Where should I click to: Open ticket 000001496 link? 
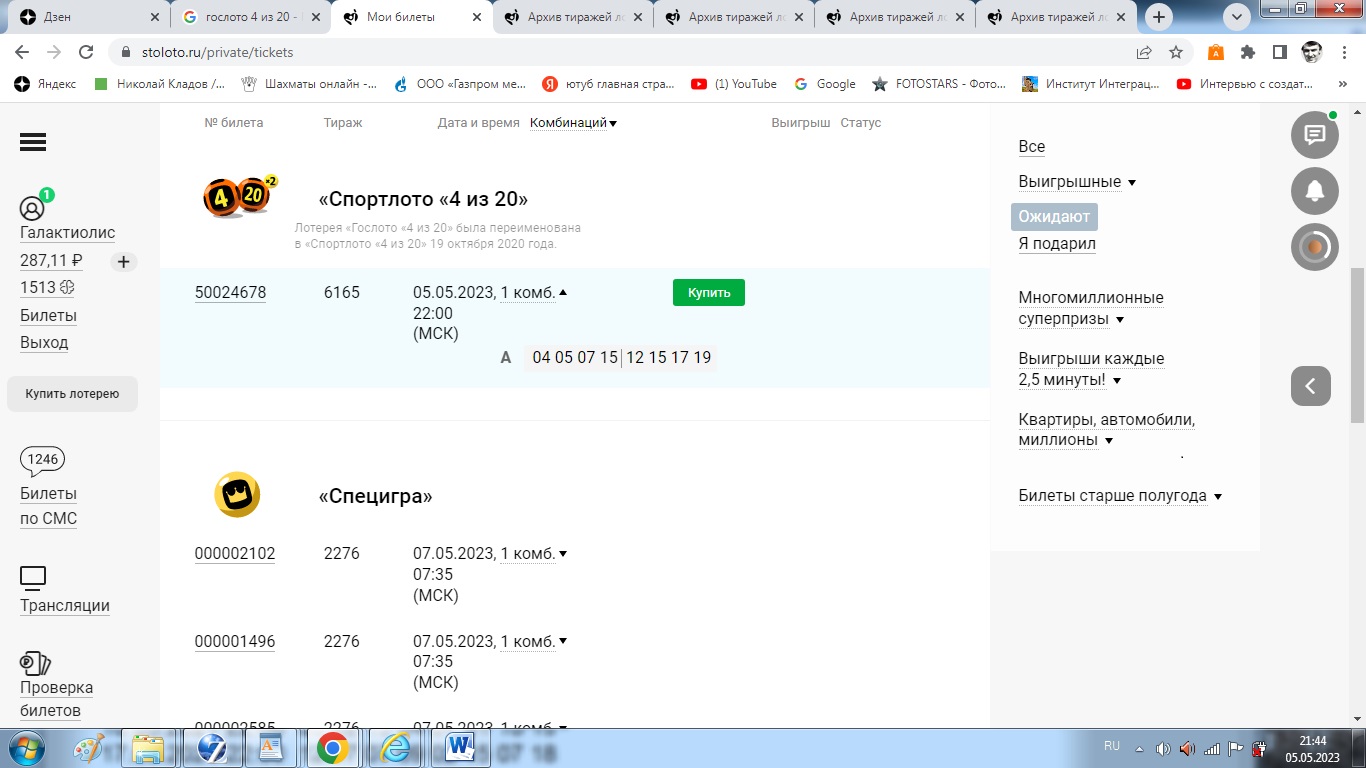235,642
